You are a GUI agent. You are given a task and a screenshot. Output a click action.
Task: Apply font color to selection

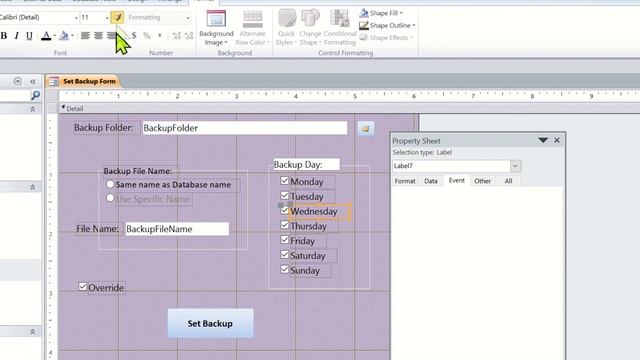click(46, 36)
